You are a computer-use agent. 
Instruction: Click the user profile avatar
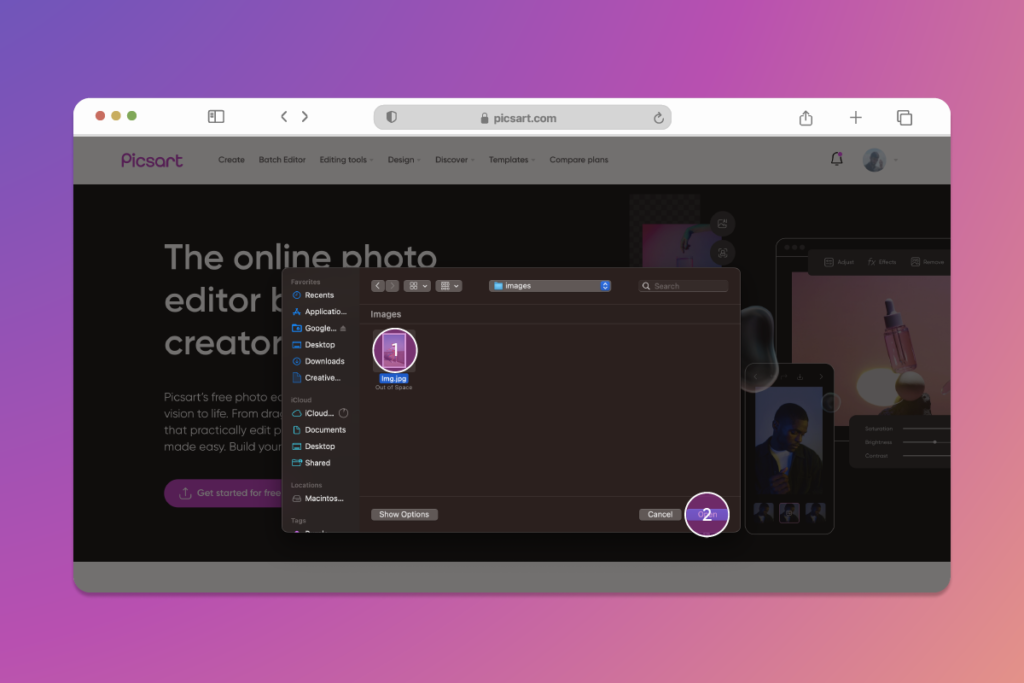[x=874, y=159]
